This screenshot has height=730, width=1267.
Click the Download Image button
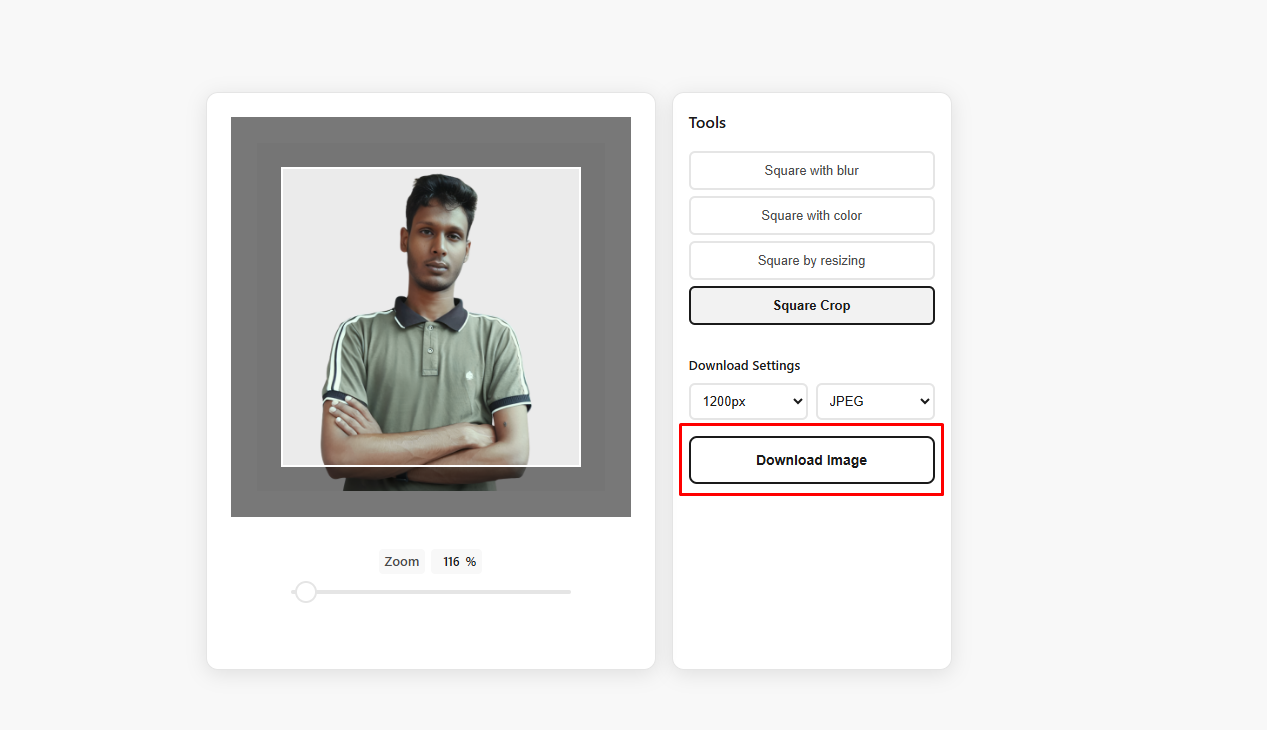coord(811,460)
